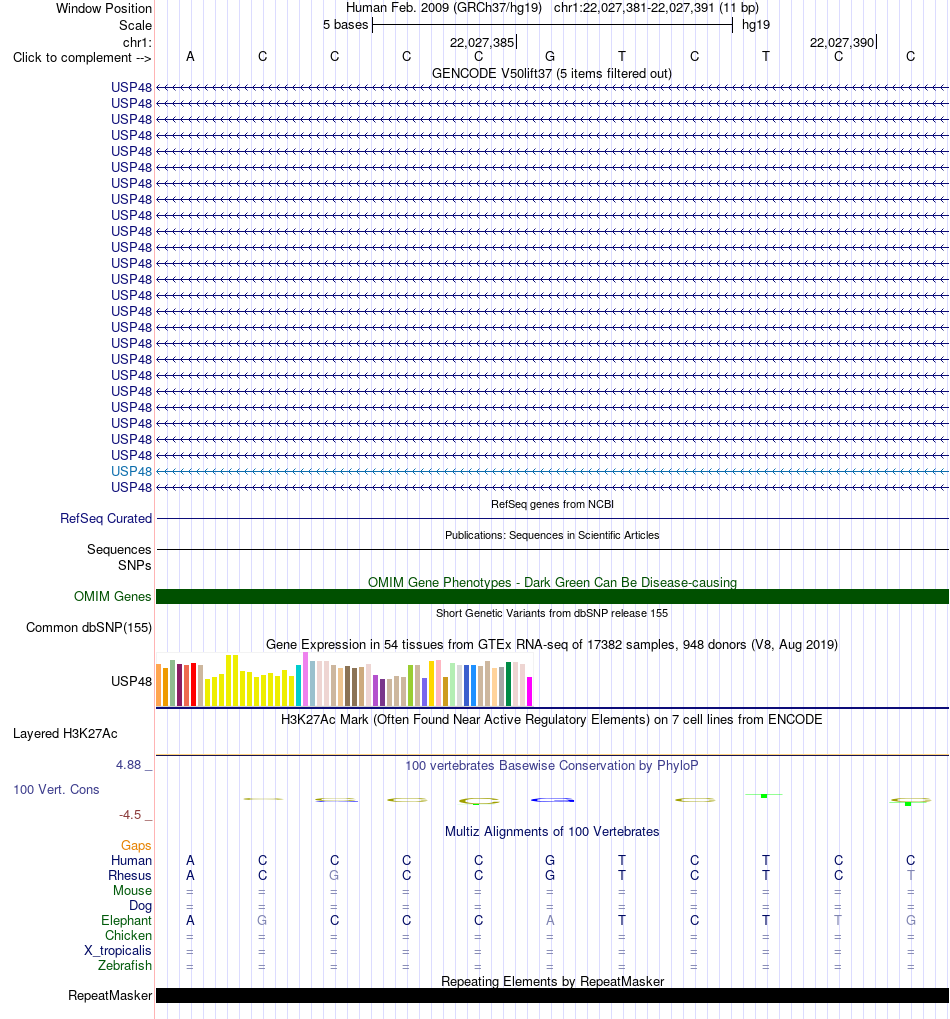
Task: Open 'GENCODE V50lift37 (5 items filtered out)' track title
Action: pyautogui.click(x=552, y=73)
